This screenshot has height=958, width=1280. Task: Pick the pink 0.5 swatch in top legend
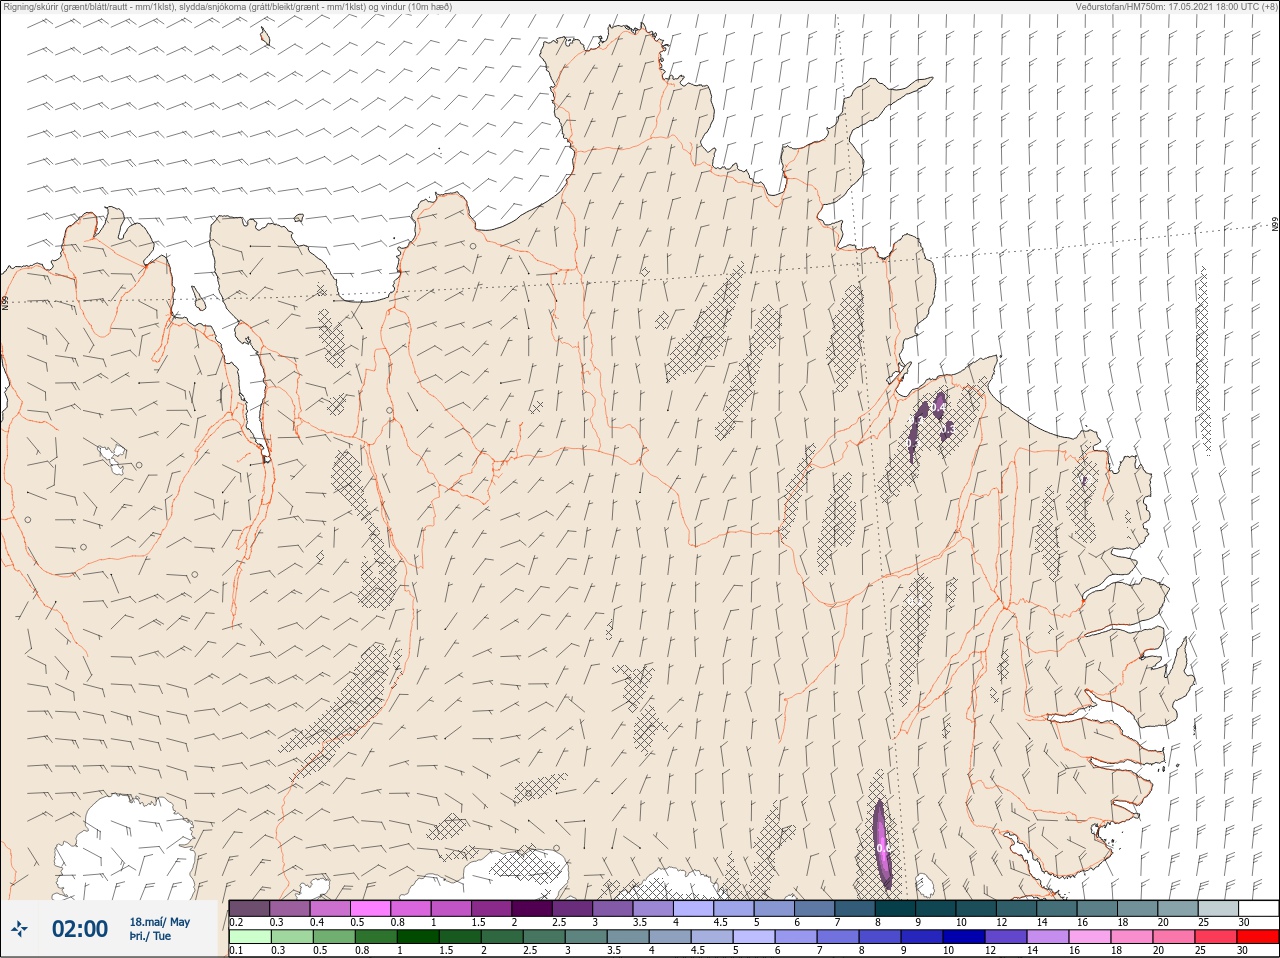pyautogui.click(x=371, y=908)
